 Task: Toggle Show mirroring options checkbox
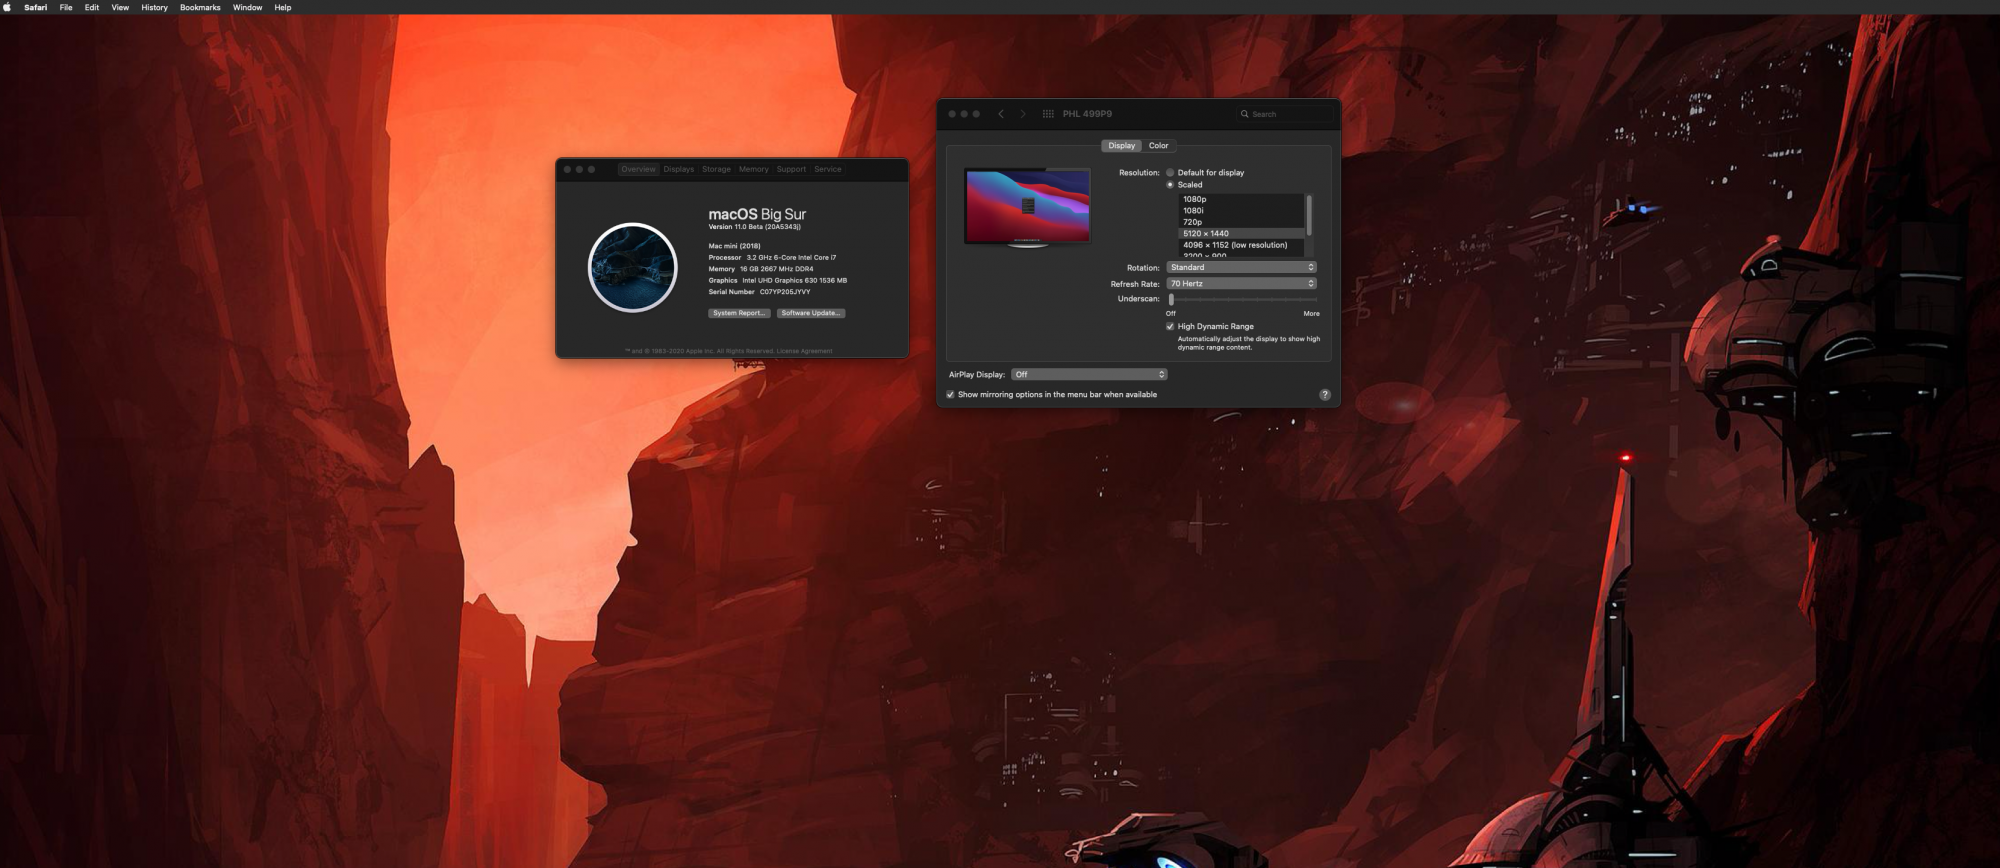[x=950, y=394]
